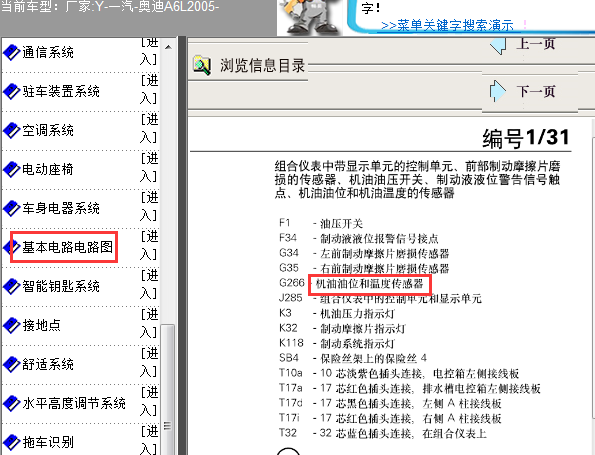Go to previous page with 上一页
Viewport: 595px width, 455px height.
coord(536,44)
